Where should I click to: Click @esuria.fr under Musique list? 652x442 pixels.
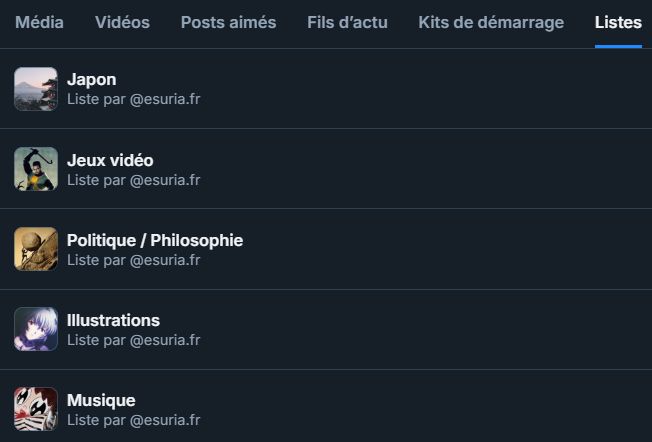165,420
